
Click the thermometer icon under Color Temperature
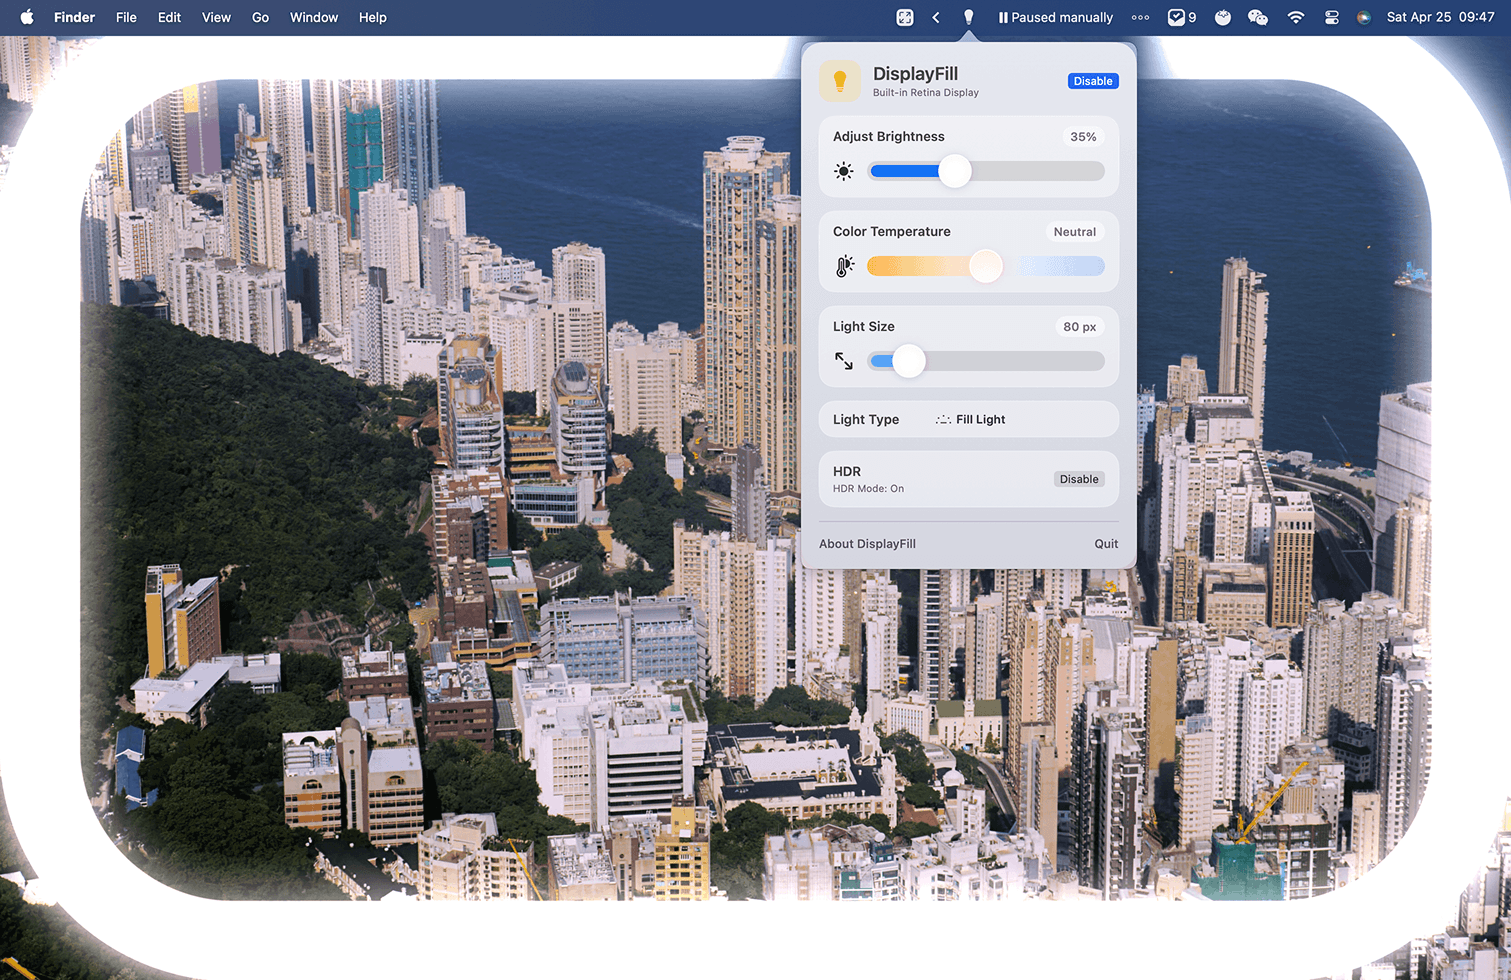click(843, 265)
